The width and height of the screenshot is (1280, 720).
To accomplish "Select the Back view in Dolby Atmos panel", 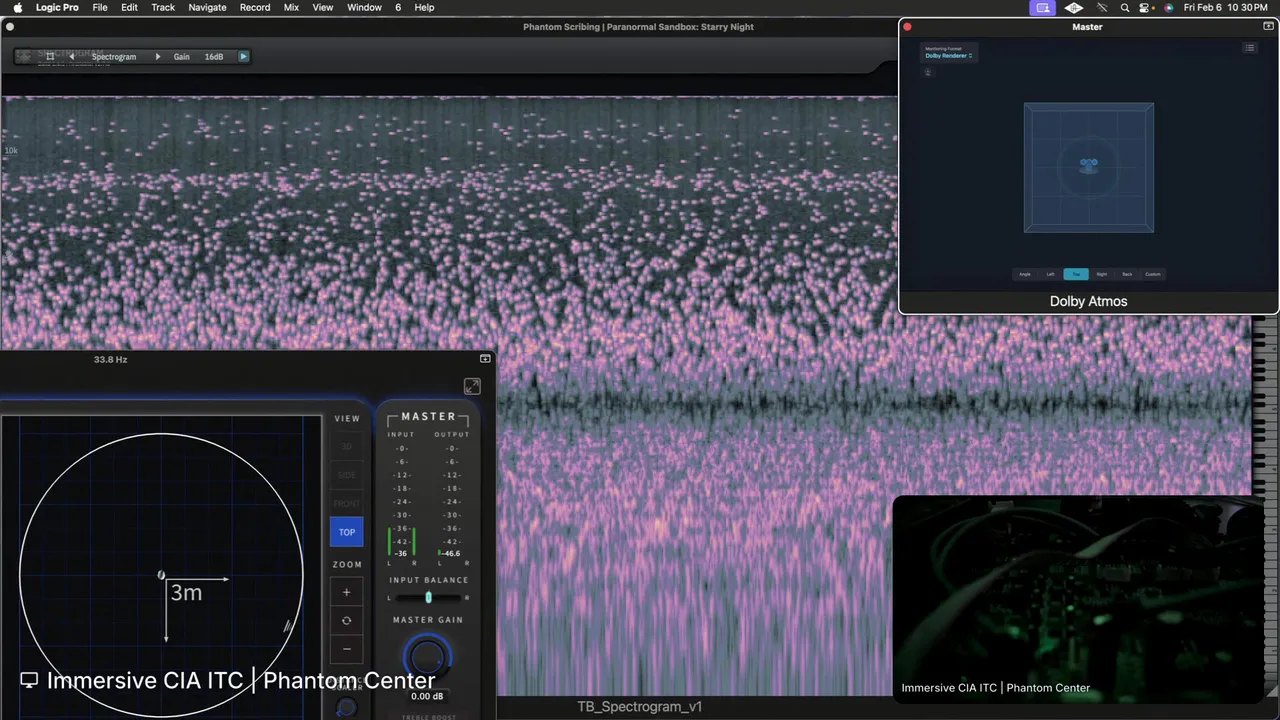I will [1127, 274].
